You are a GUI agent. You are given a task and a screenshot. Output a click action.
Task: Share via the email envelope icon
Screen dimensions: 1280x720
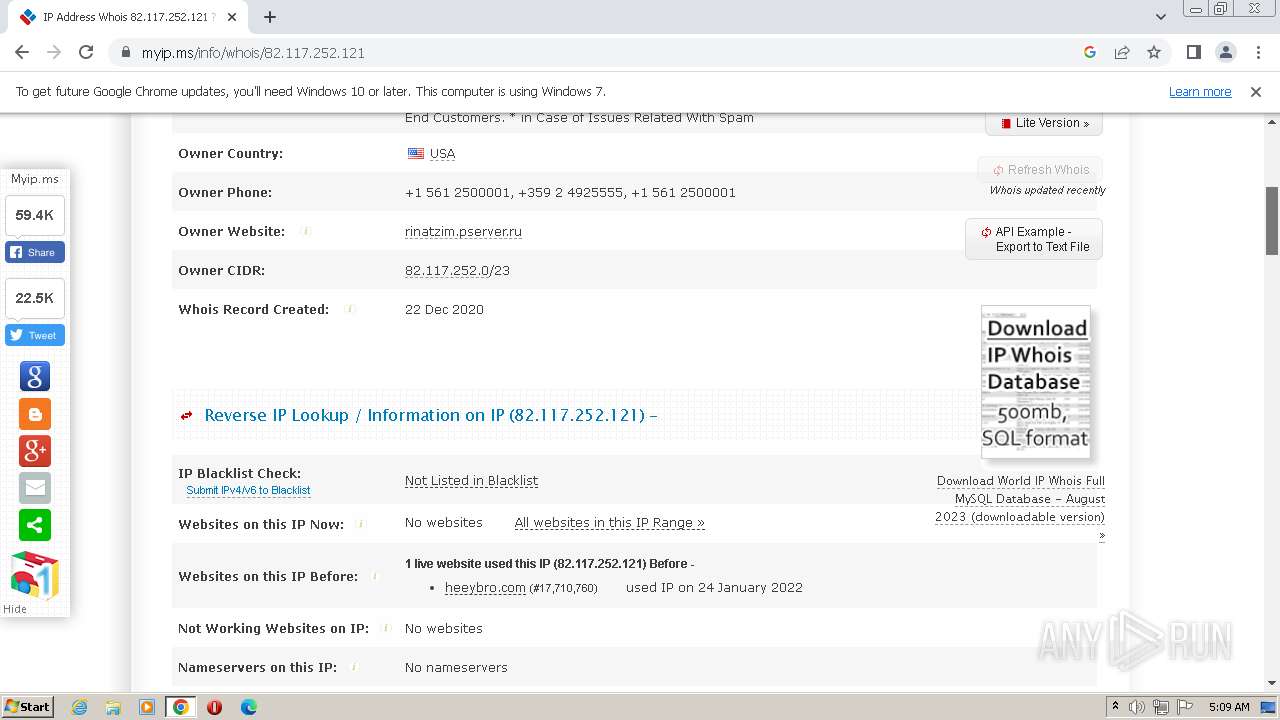click(35, 488)
